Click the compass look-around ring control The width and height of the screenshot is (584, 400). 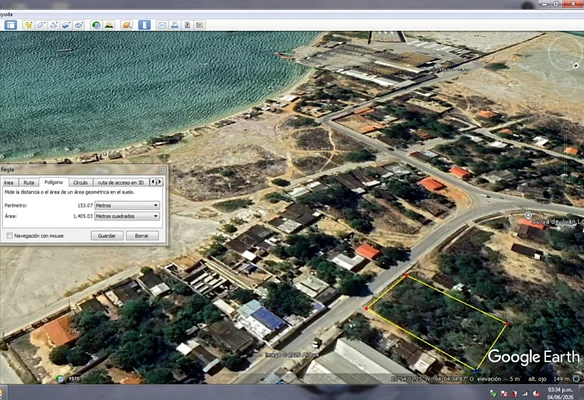tap(566, 53)
